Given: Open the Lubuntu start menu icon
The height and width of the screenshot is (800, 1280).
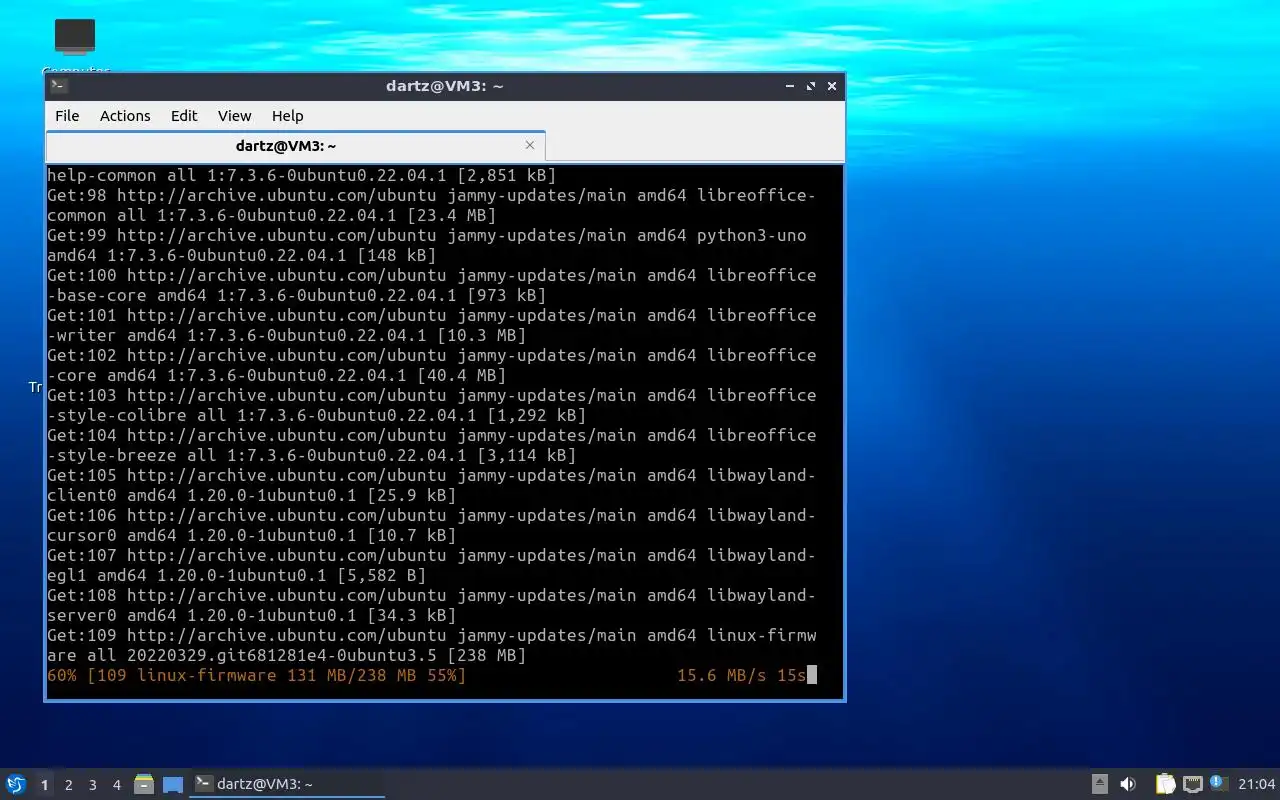Looking at the screenshot, I should (x=15, y=784).
